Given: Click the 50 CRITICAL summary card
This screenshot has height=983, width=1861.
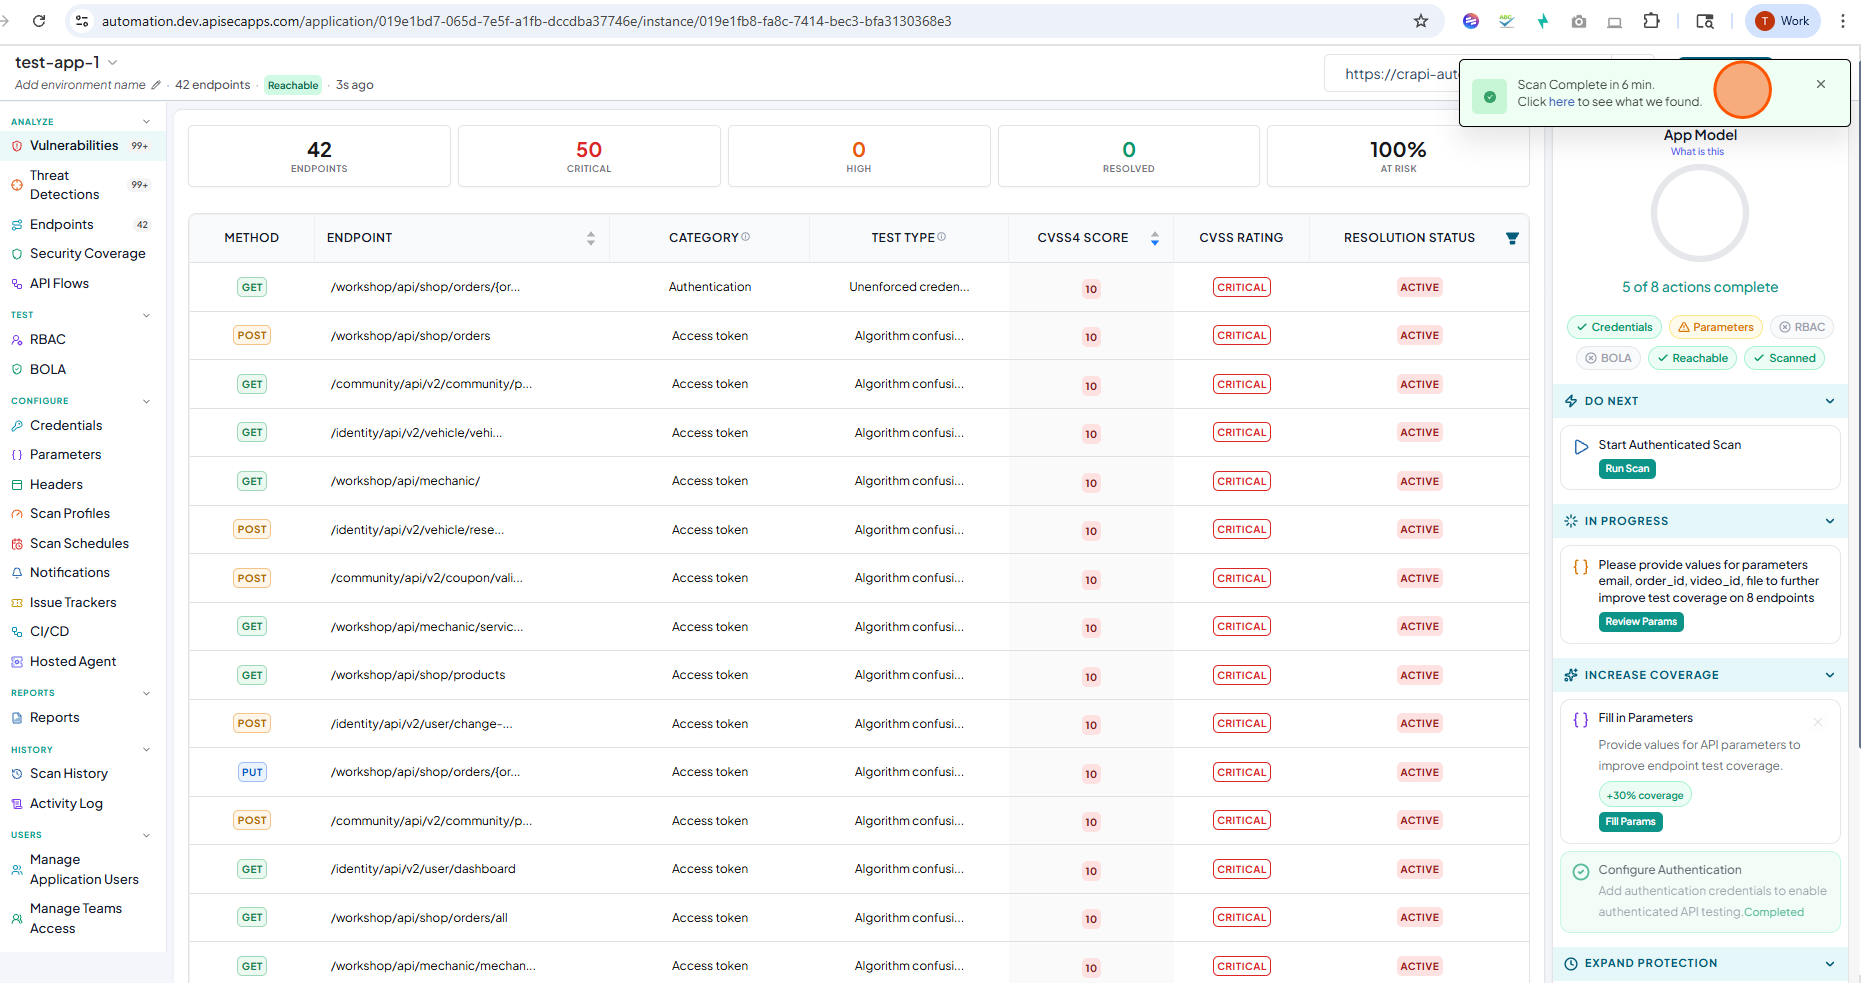Looking at the screenshot, I should tap(589, 156).
